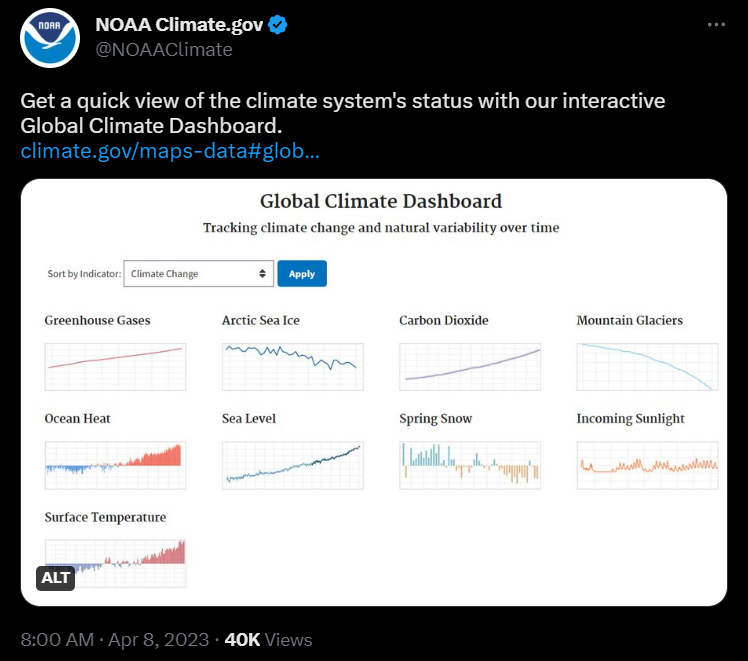Click the @NOAAClimate handle
This screenshot has height=661, width=748.
coord(164,49)
